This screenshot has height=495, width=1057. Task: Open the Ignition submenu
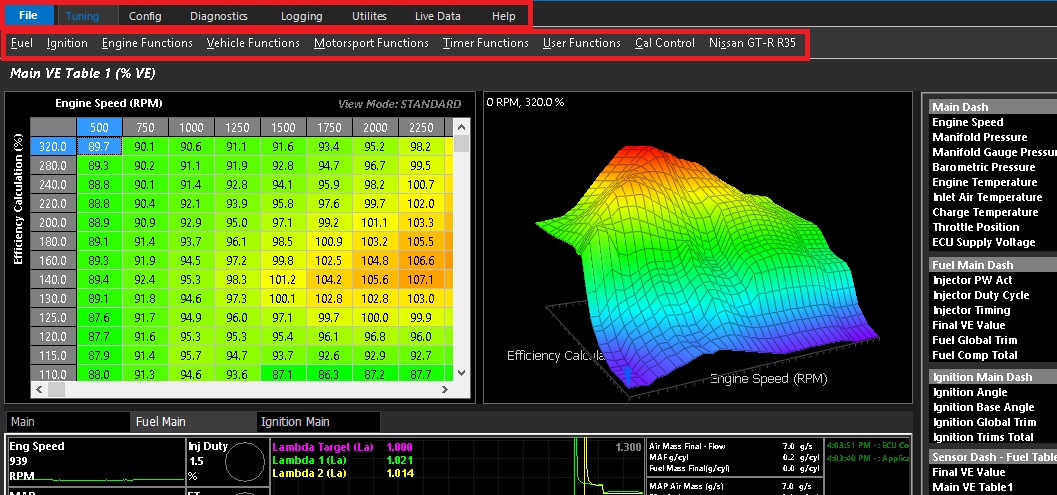tap(67, 43)
